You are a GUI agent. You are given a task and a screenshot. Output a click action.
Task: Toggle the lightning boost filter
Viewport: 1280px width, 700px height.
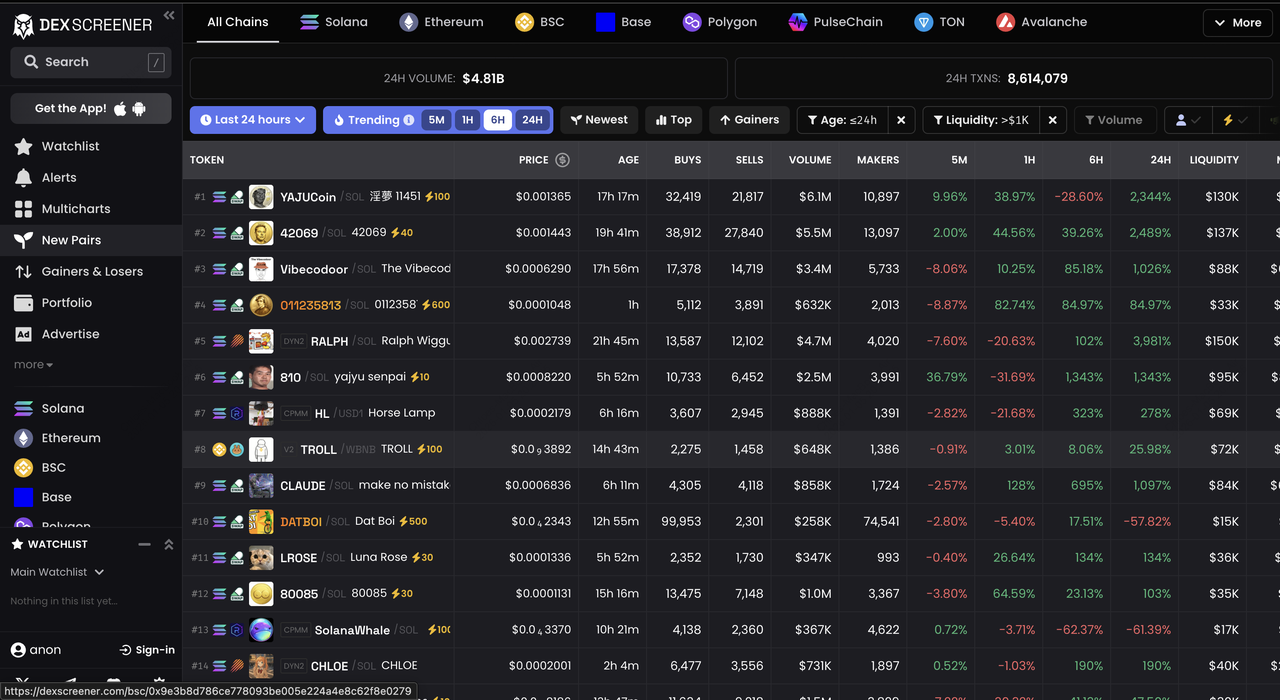pyautogui.click(x=1234, y=120)
